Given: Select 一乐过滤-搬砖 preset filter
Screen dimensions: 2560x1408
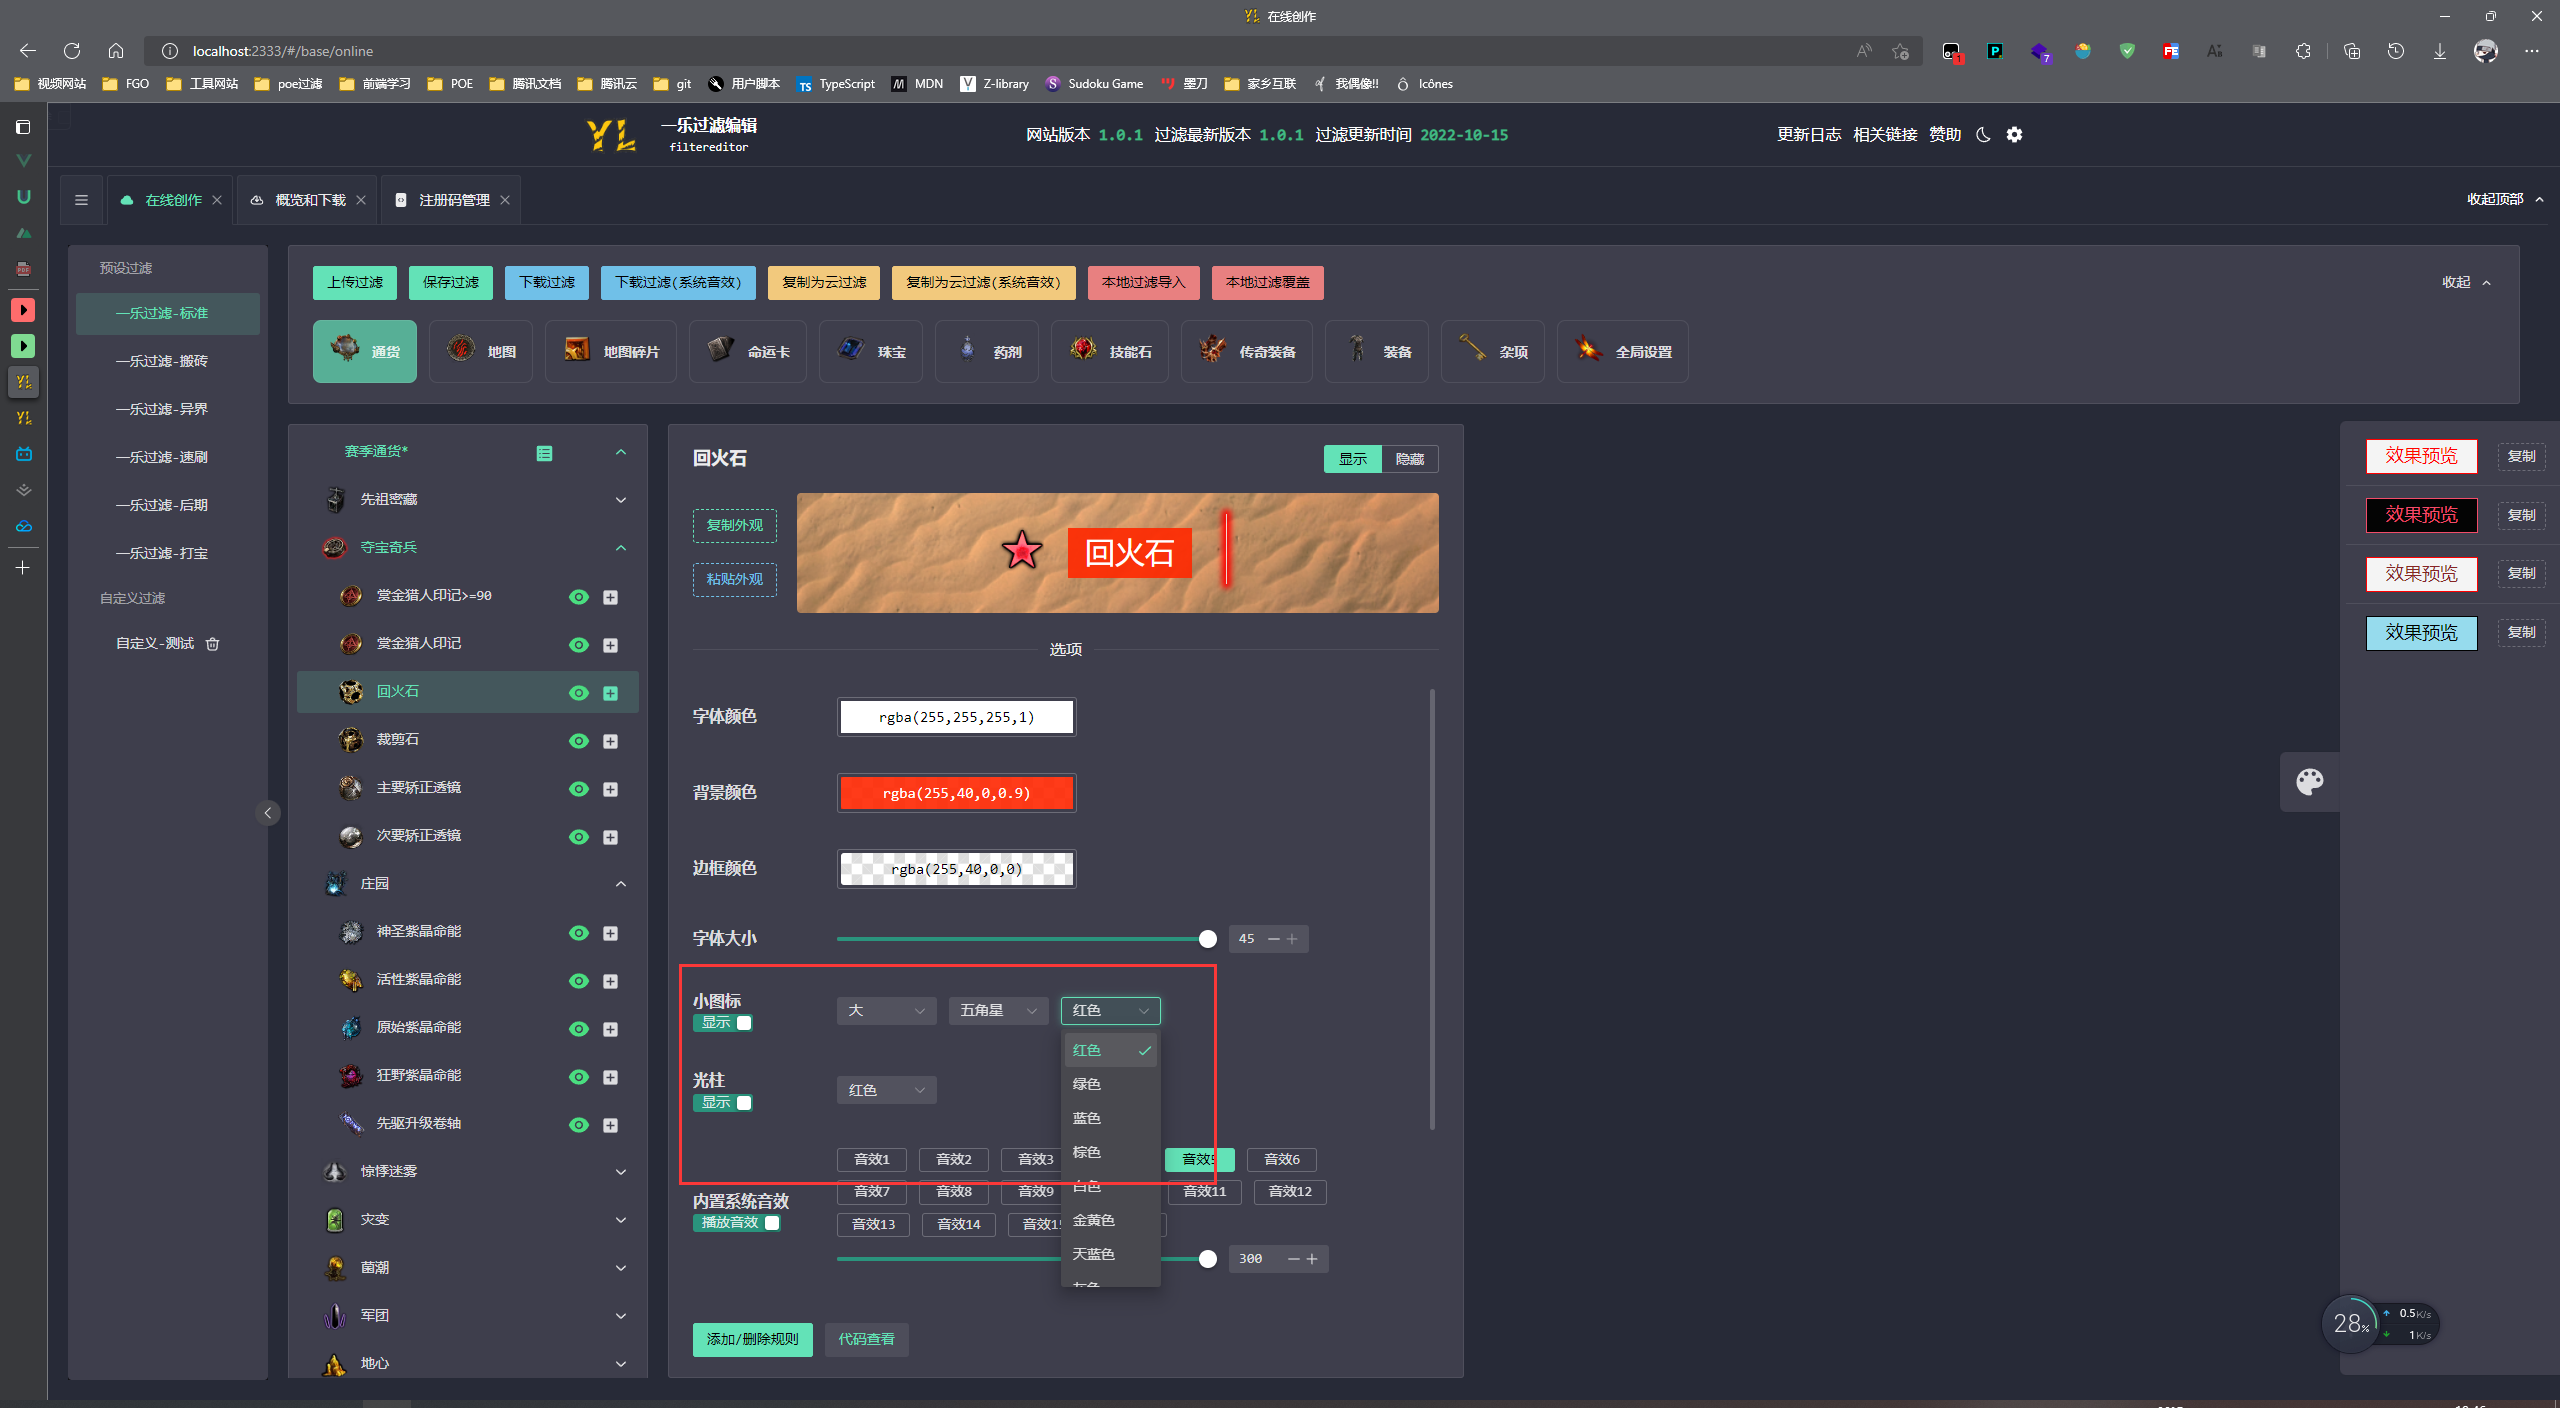Looking at the screenshot, I should click(168, 361).
